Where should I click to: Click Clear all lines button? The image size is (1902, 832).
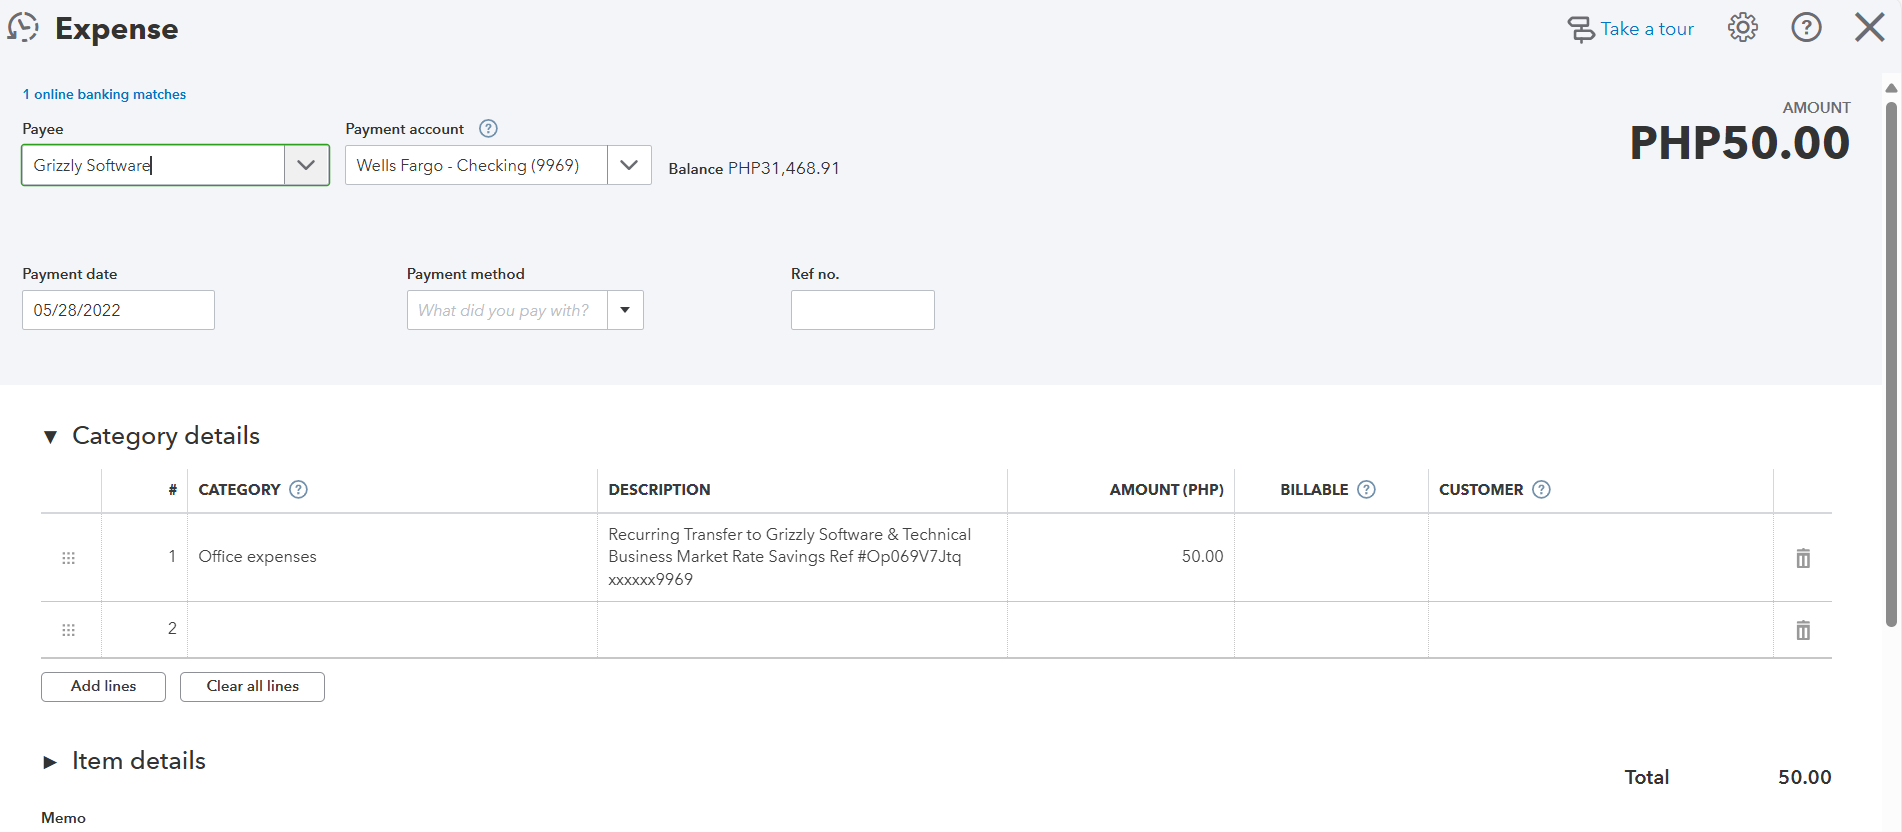252,687
